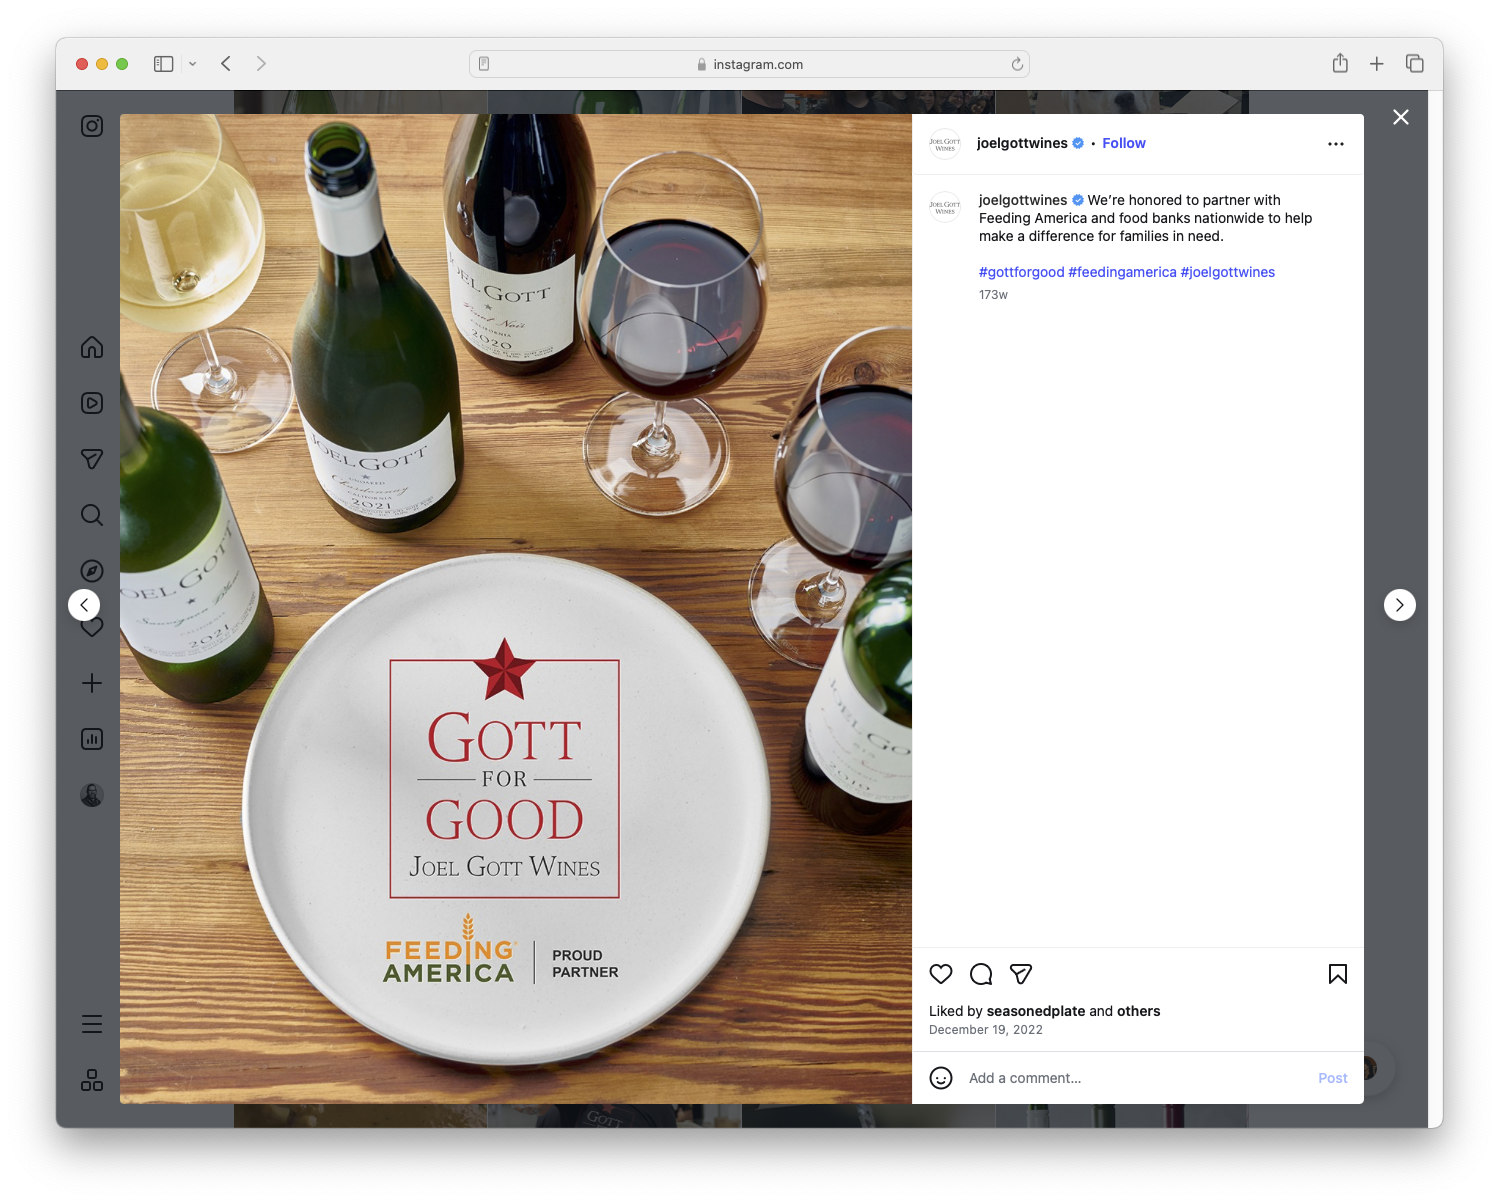This screenshot has width=1499, height=1202.
Task: Open the Explore compass icon
Action: pos(92,571)
